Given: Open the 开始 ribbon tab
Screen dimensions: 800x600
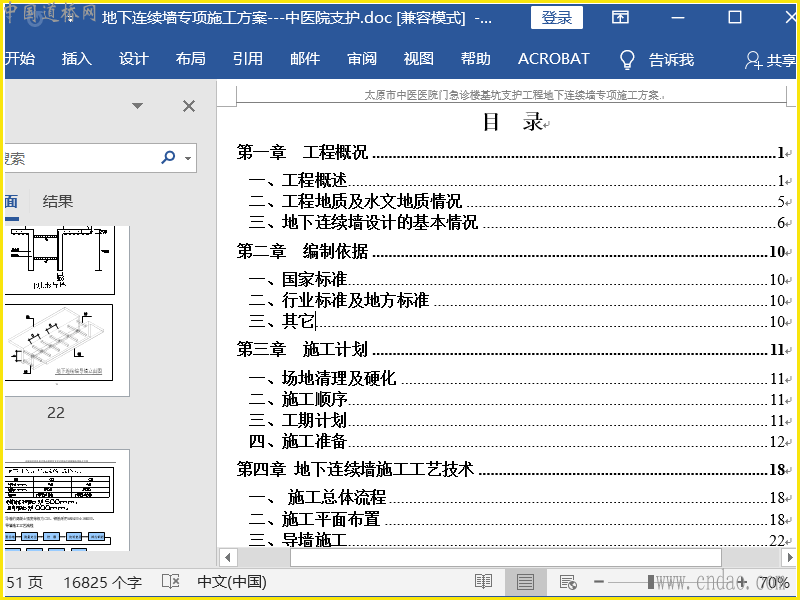Looking at the screenshot, I should [19, 59].
